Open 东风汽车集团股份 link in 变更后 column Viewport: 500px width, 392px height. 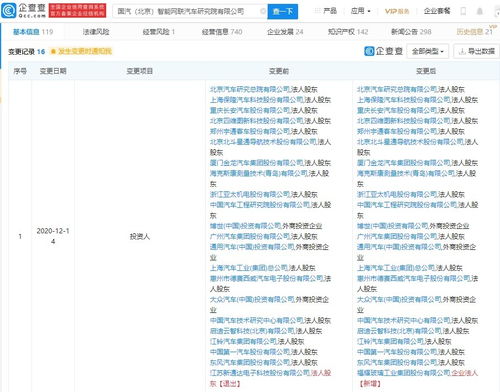tap(397, 362)
